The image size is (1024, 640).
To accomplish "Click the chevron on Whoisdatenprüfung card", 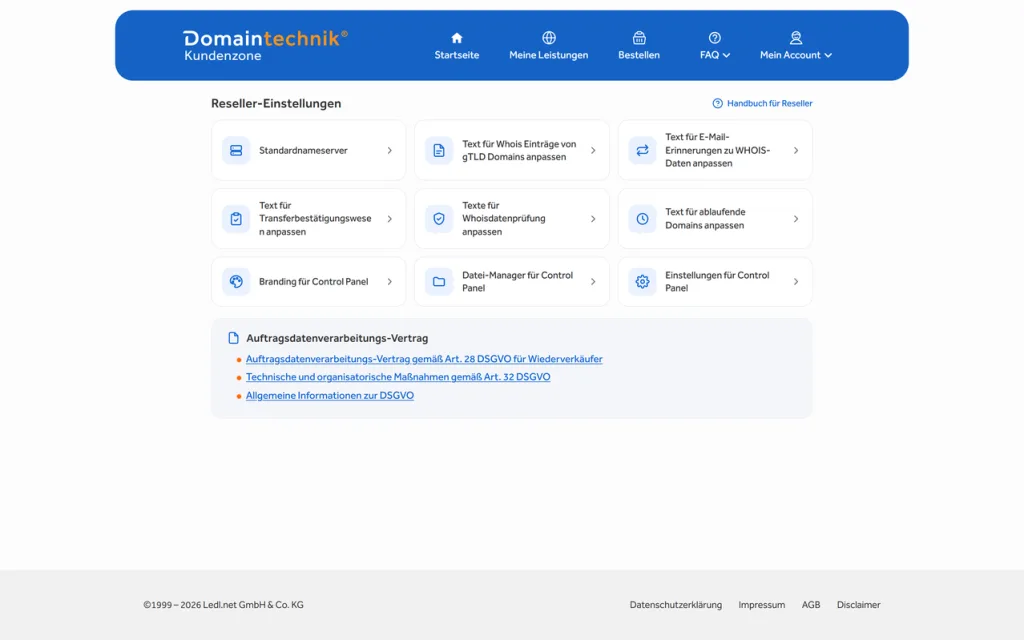I will (x=593, y=219).
